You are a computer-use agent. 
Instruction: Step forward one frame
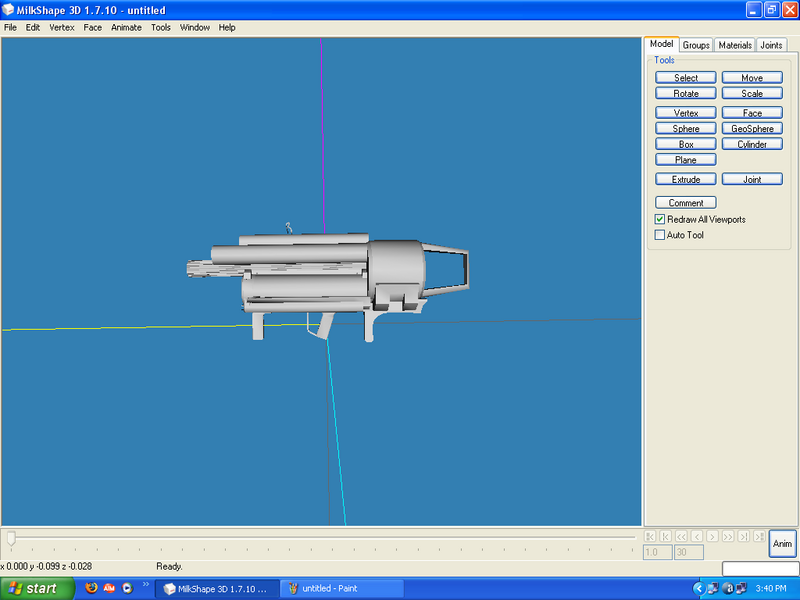pyautogui.click(x=712, y=536)
